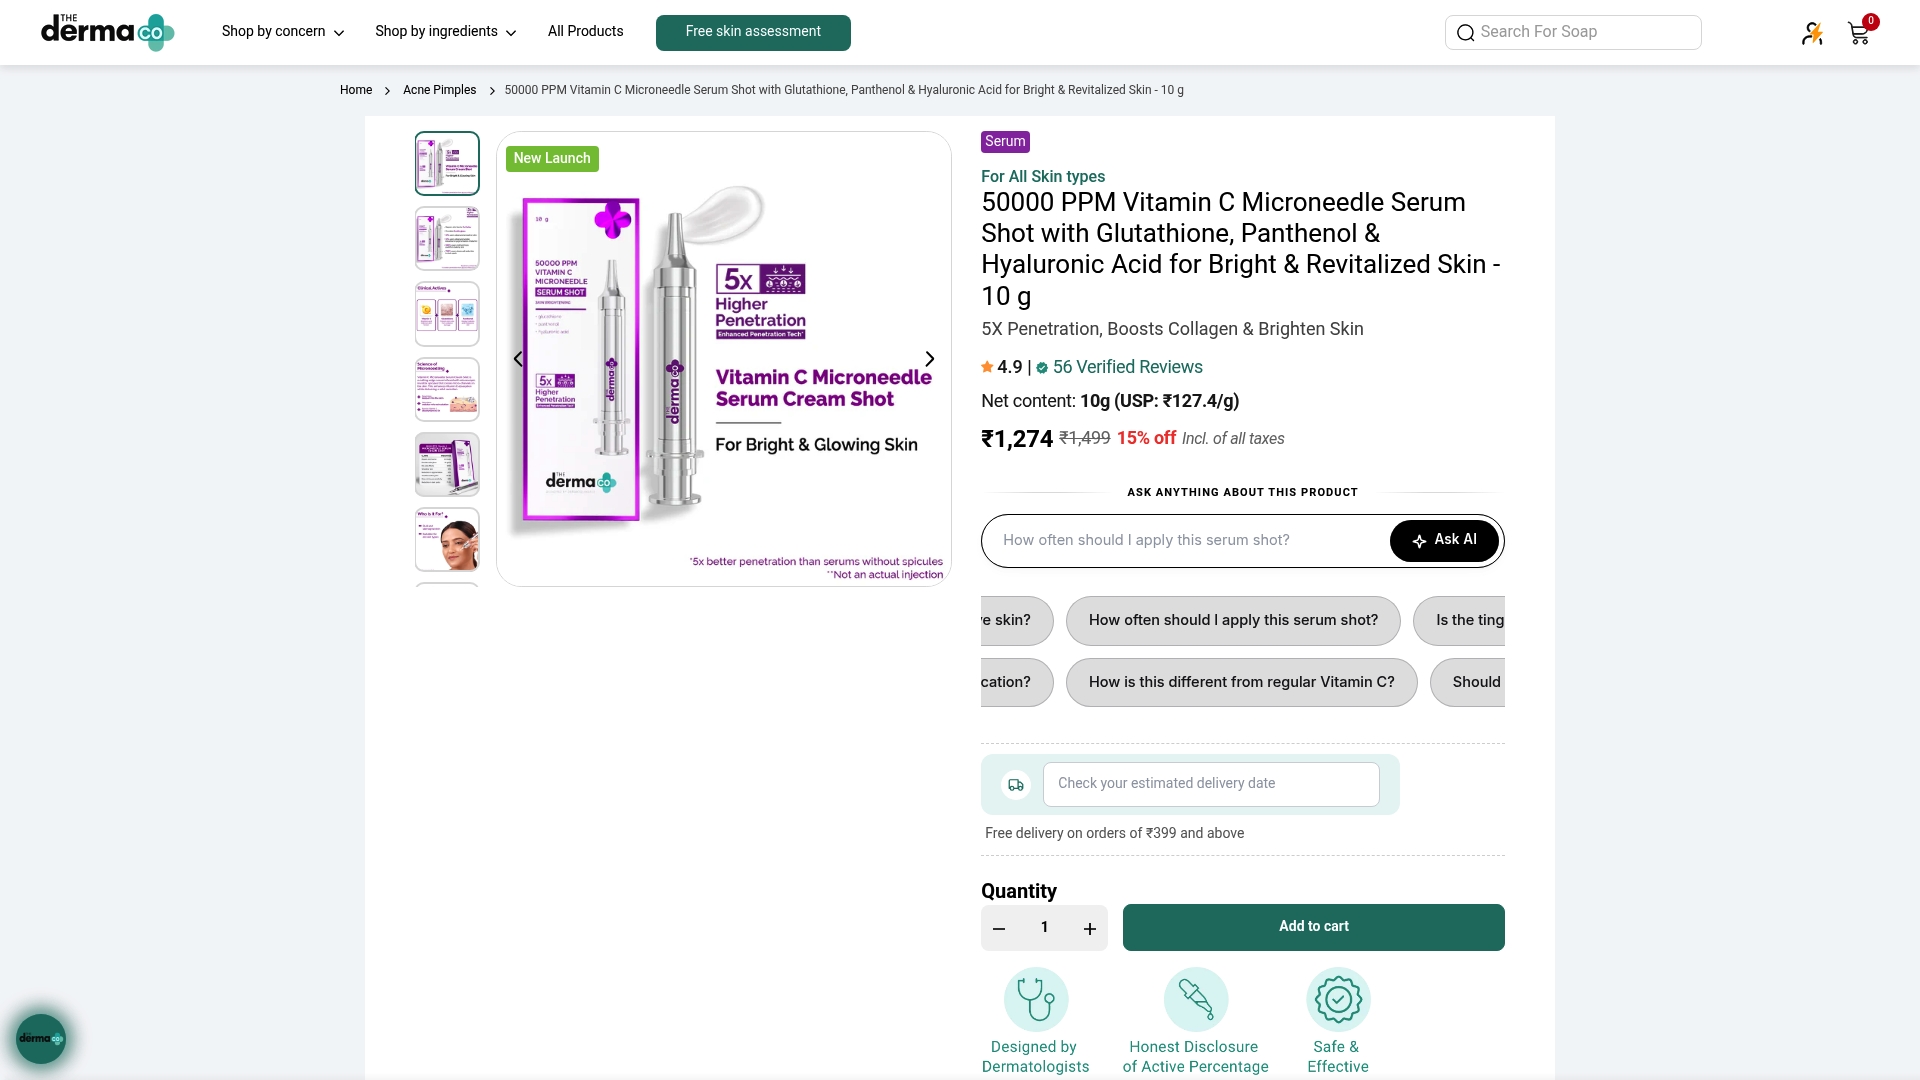
Task: Open the account profile icon
Action: (1812, 33)
